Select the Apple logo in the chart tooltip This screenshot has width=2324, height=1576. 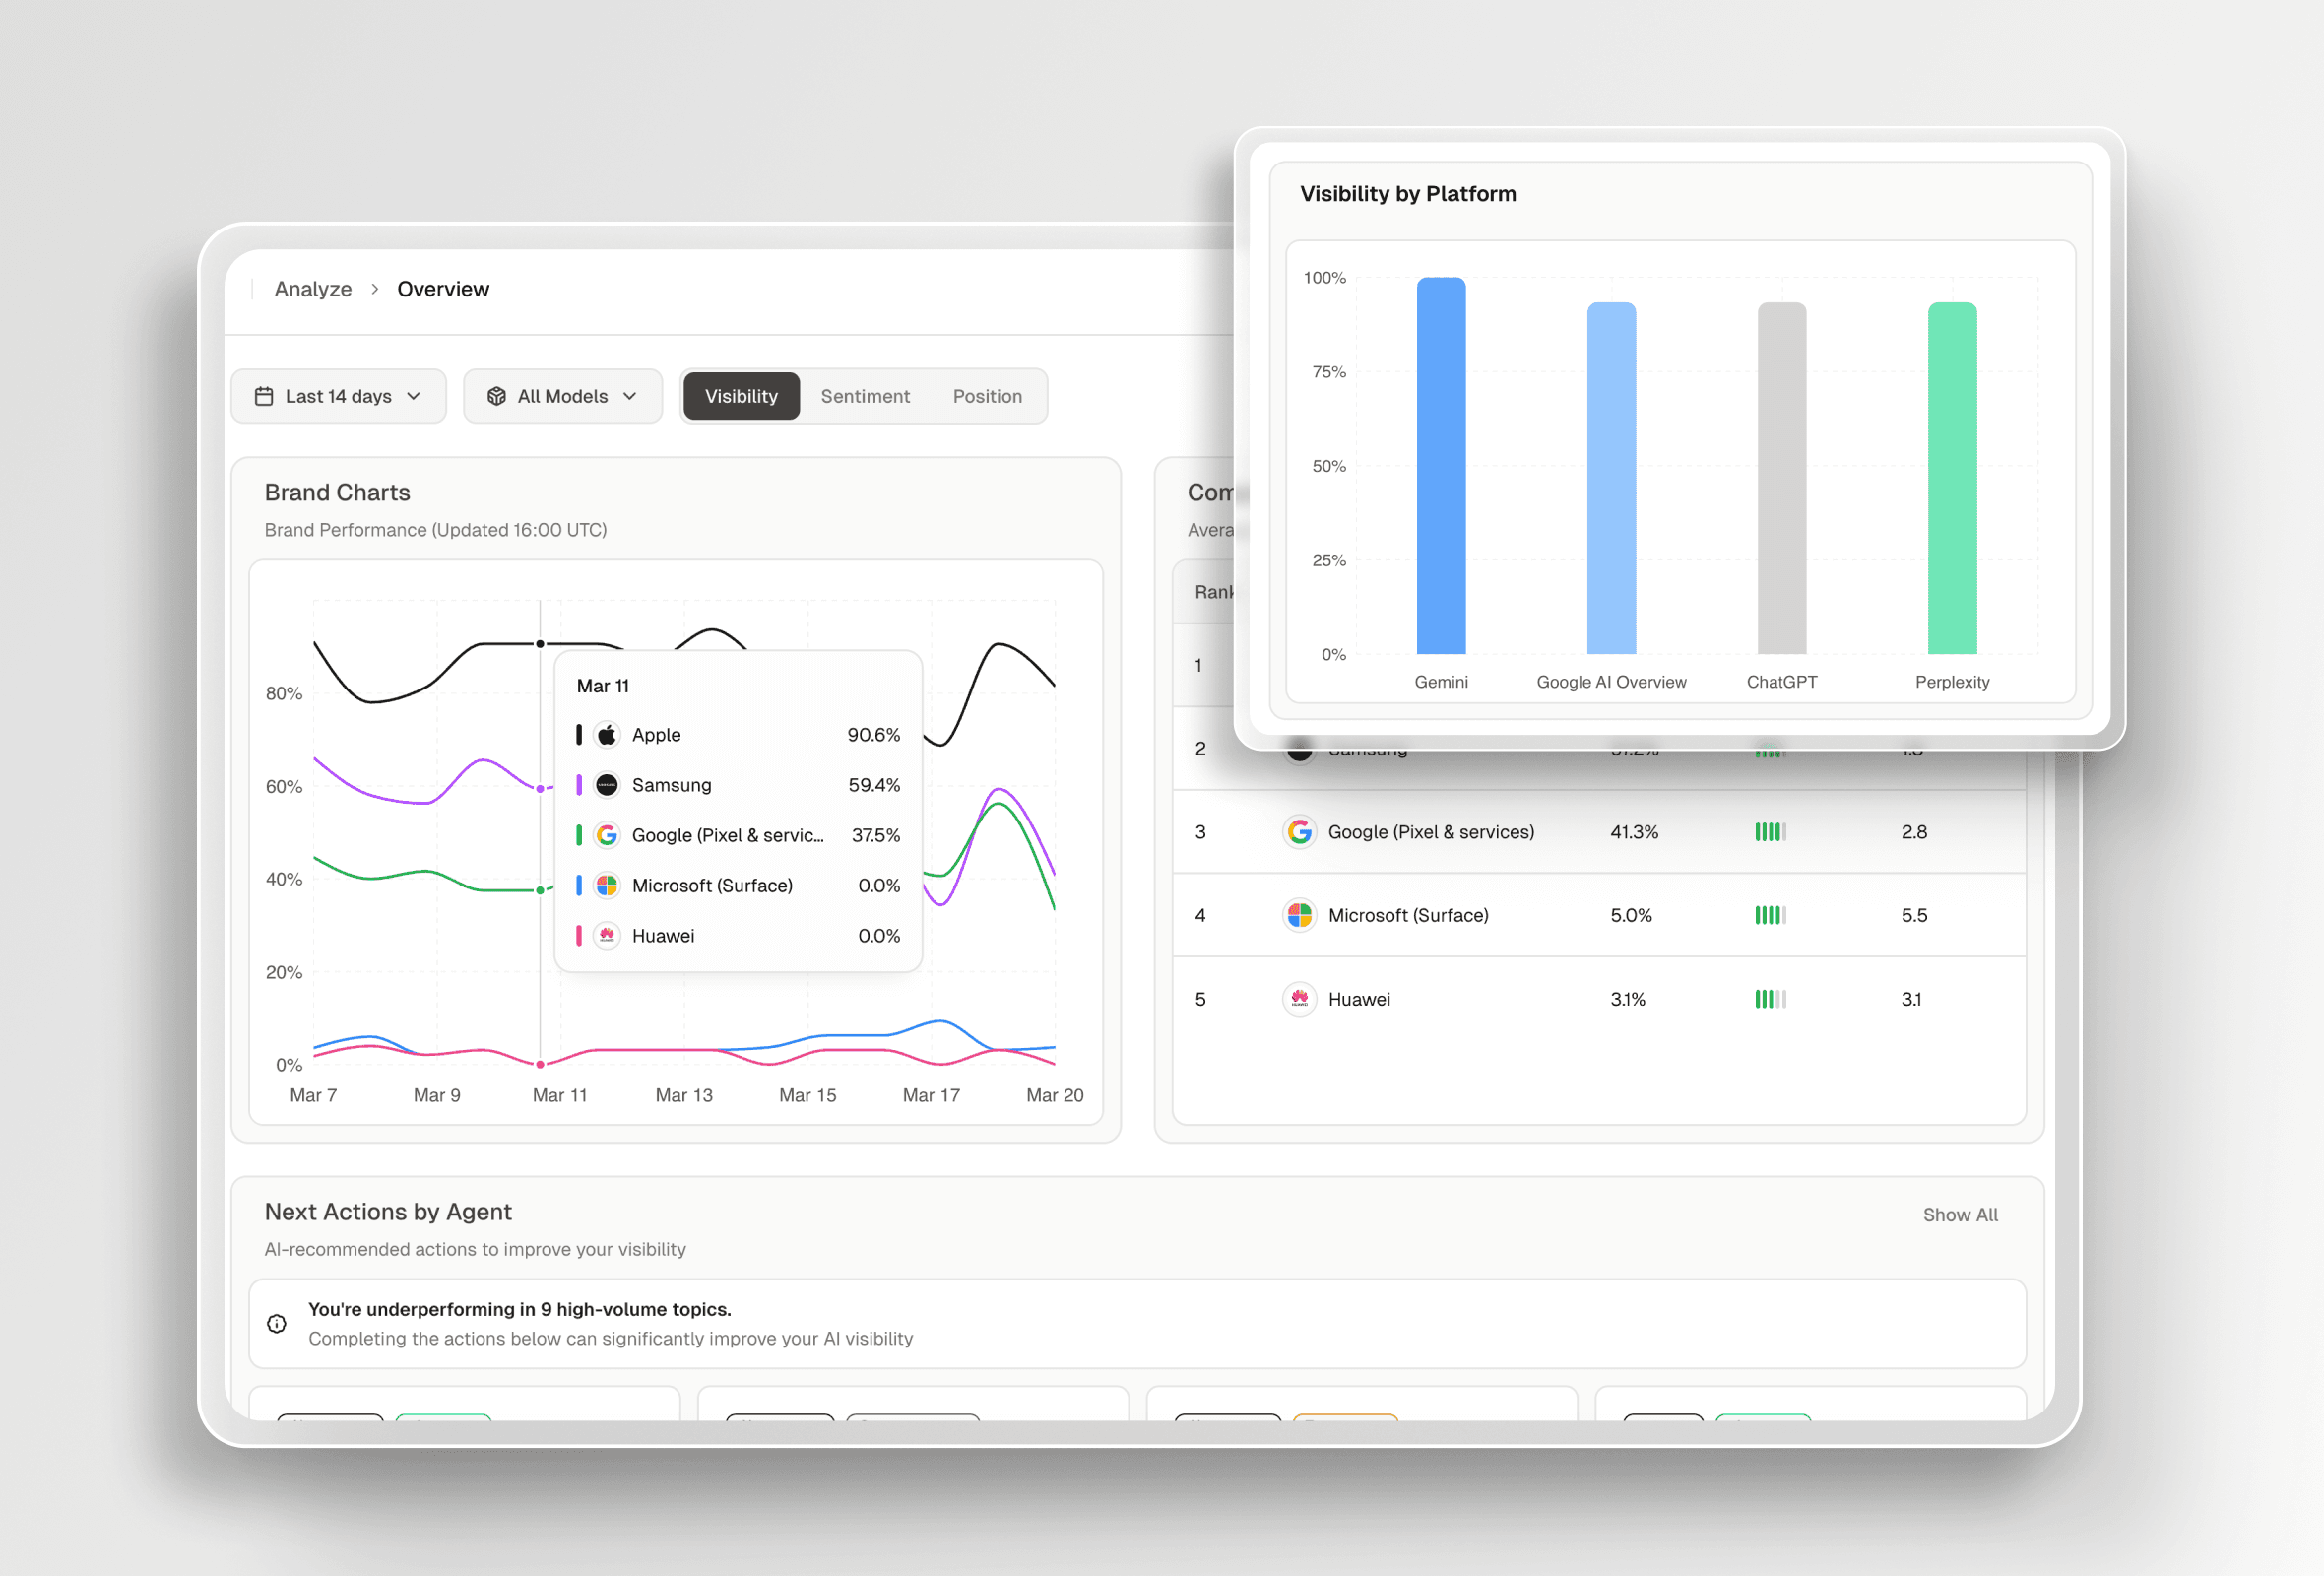(607, 734)
